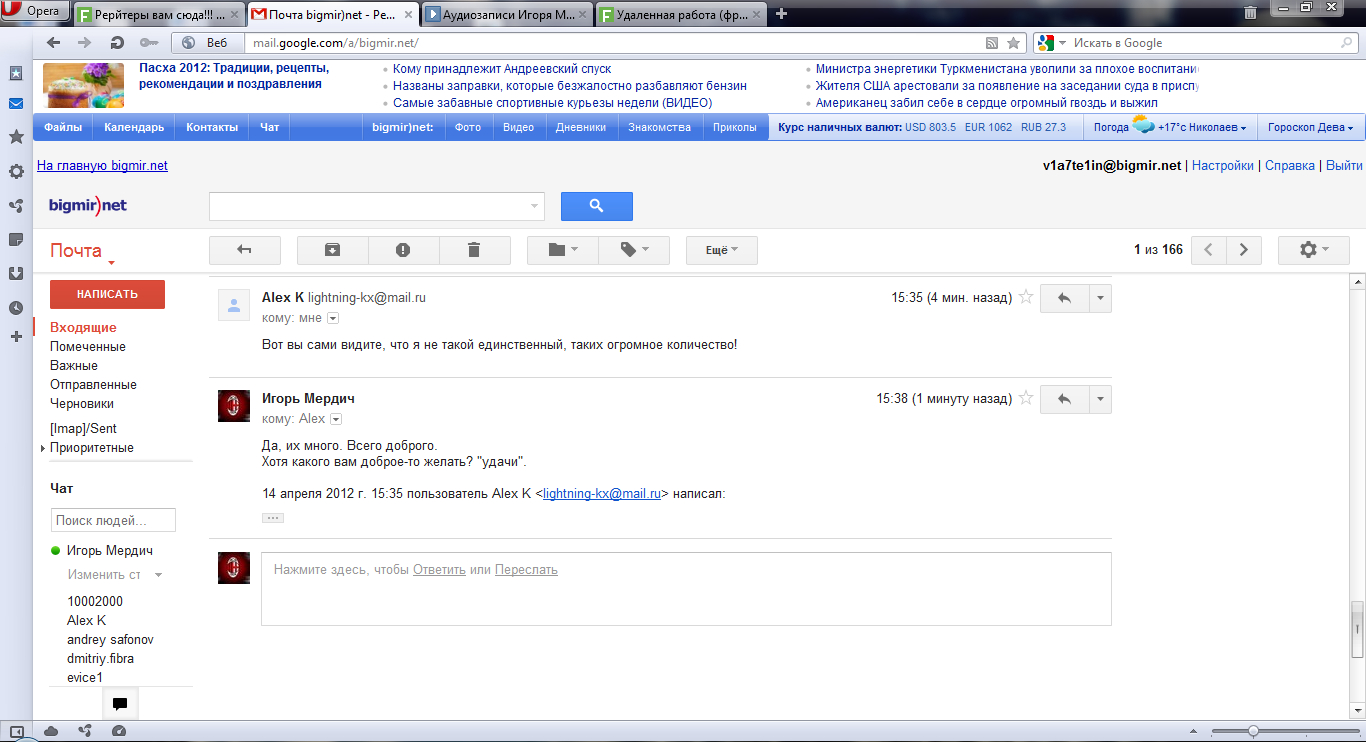
Task: Open the Файлы menu item
Action: (63, 128)
